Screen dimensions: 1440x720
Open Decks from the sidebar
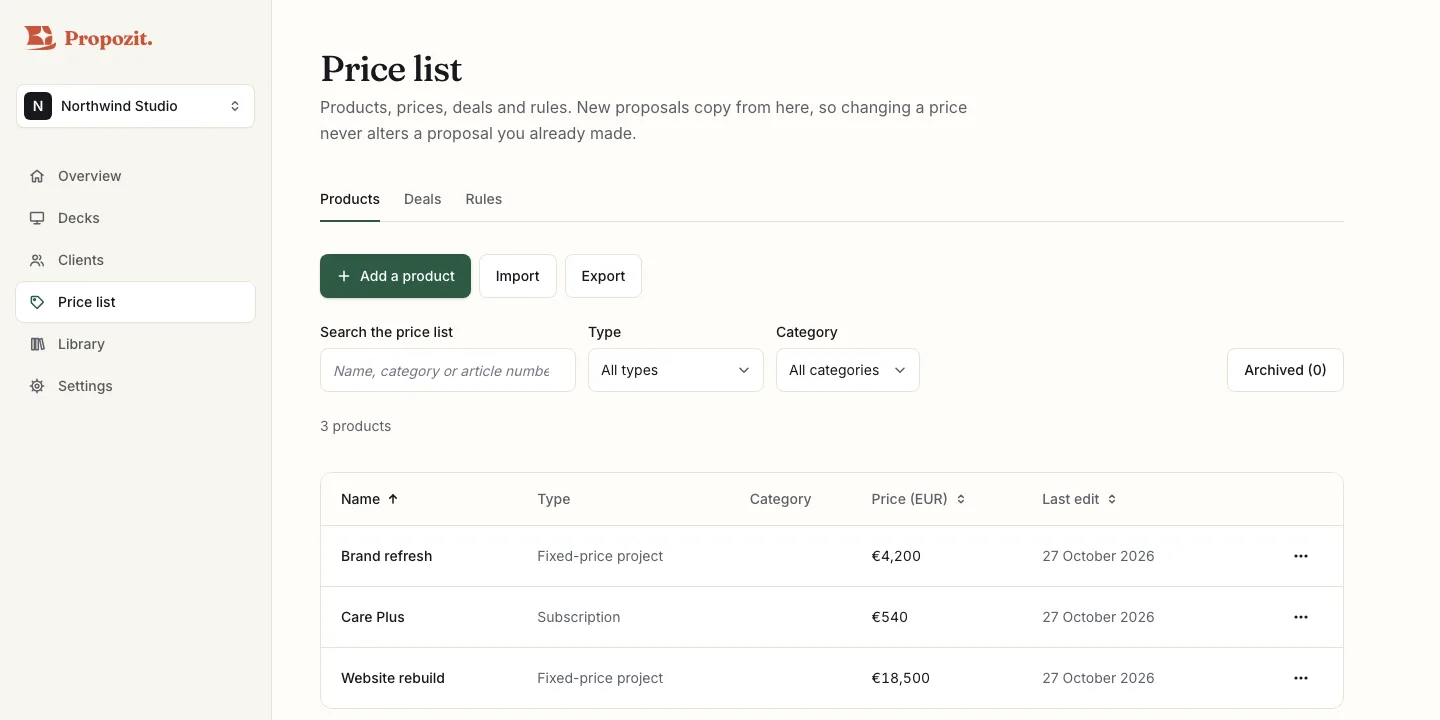(x=135, y=218)
